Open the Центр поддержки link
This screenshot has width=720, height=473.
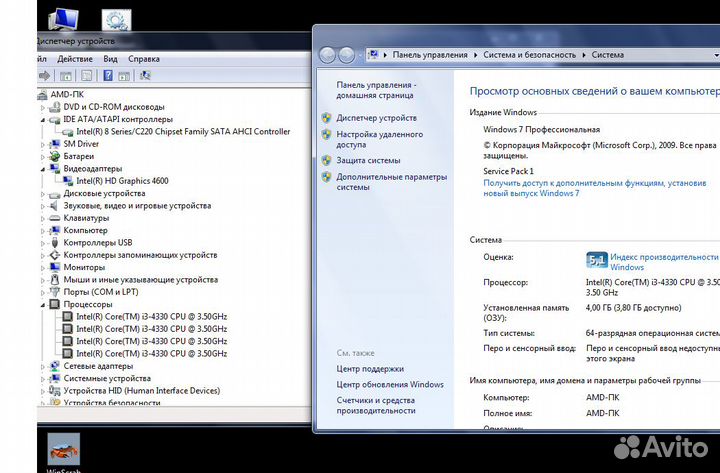(x=370, y=369)
